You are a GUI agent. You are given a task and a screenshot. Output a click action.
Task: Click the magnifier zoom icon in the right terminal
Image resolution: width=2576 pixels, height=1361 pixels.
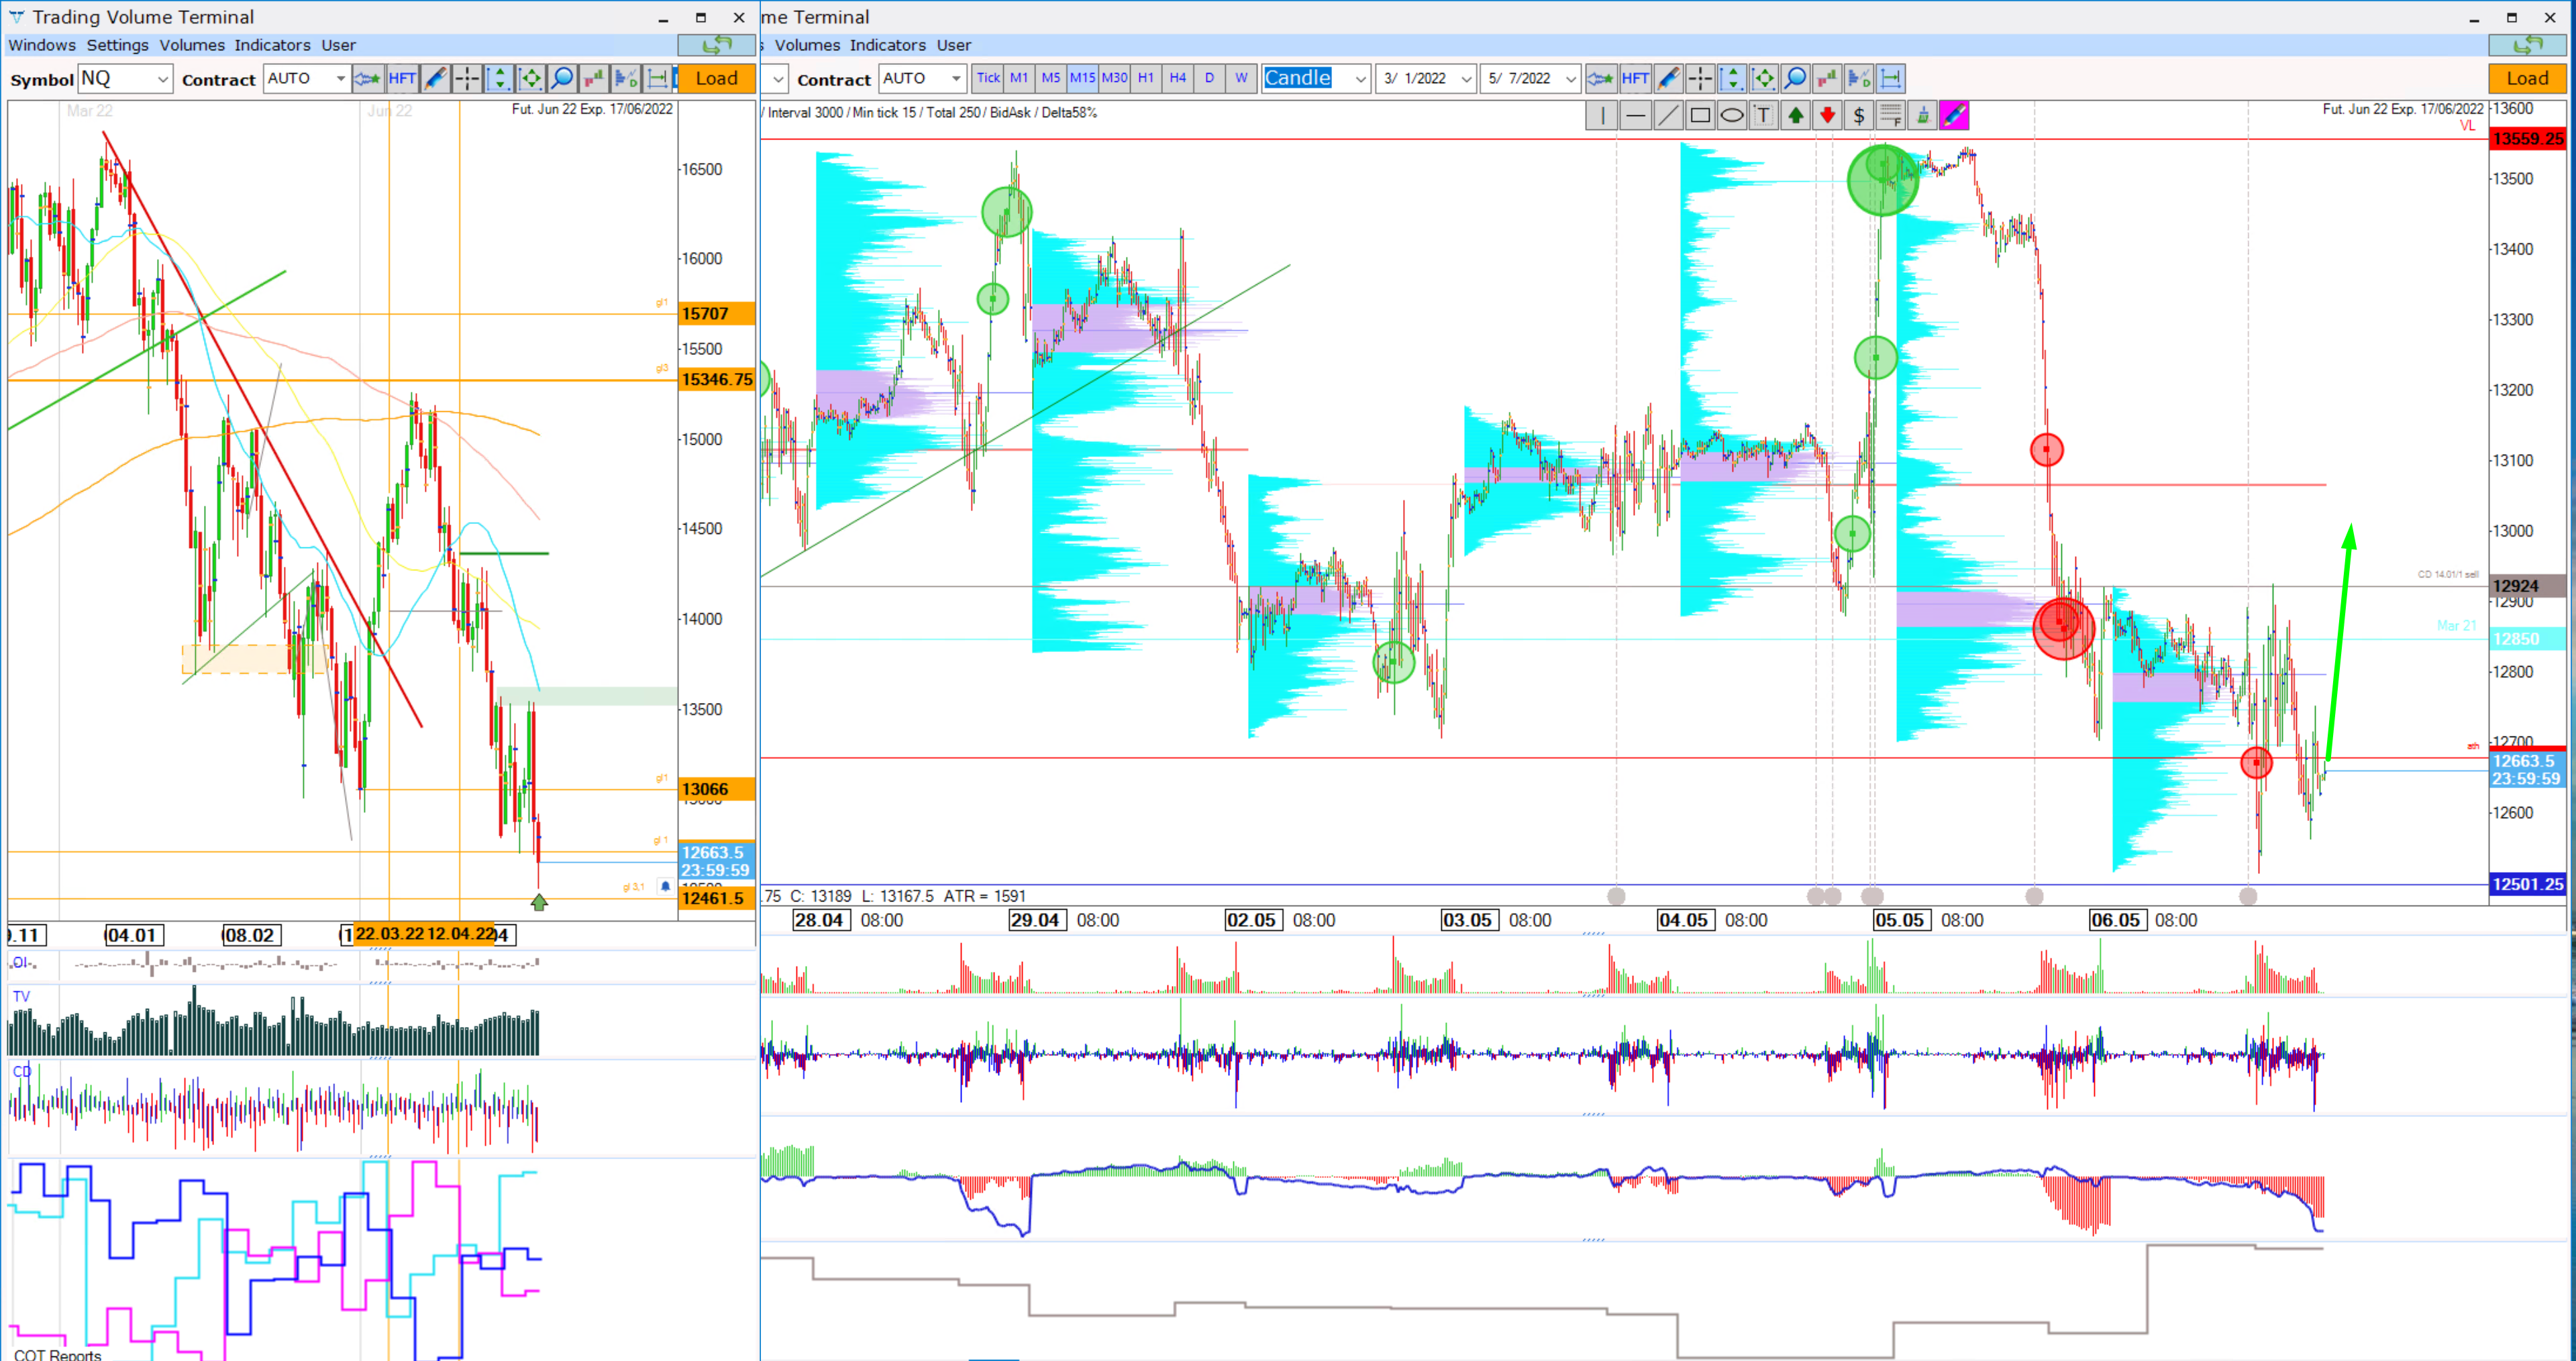[1796, 78]
